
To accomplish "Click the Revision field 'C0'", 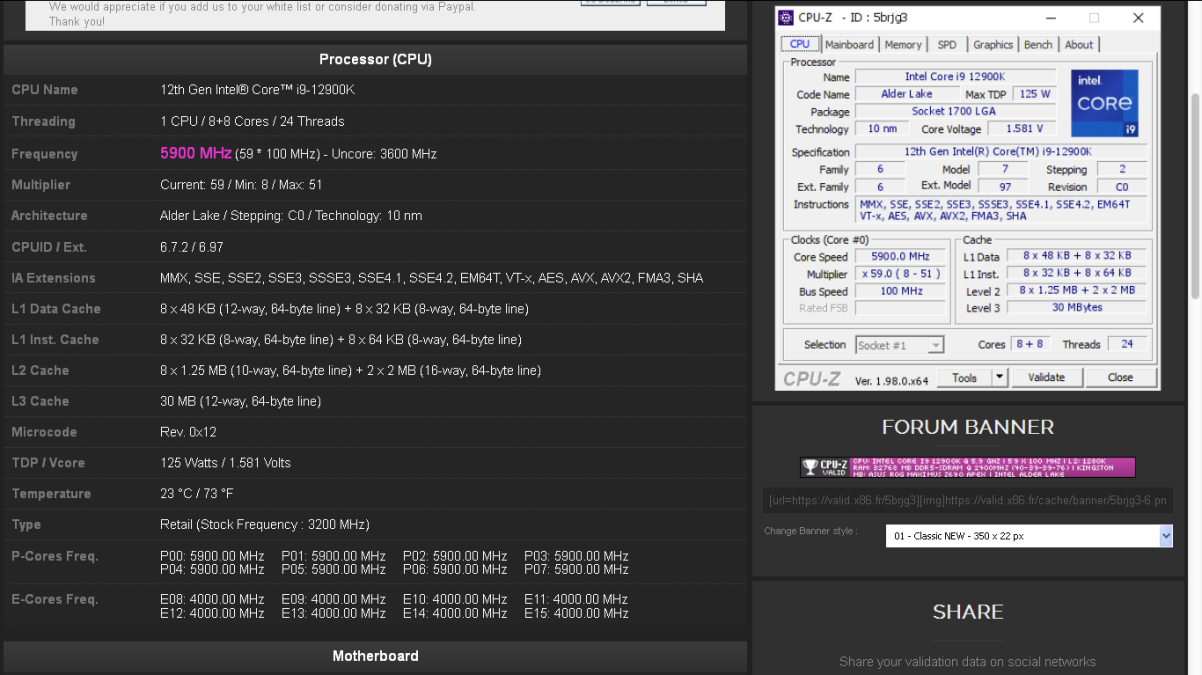I will pyautogui.click(x=1122, y=187).
